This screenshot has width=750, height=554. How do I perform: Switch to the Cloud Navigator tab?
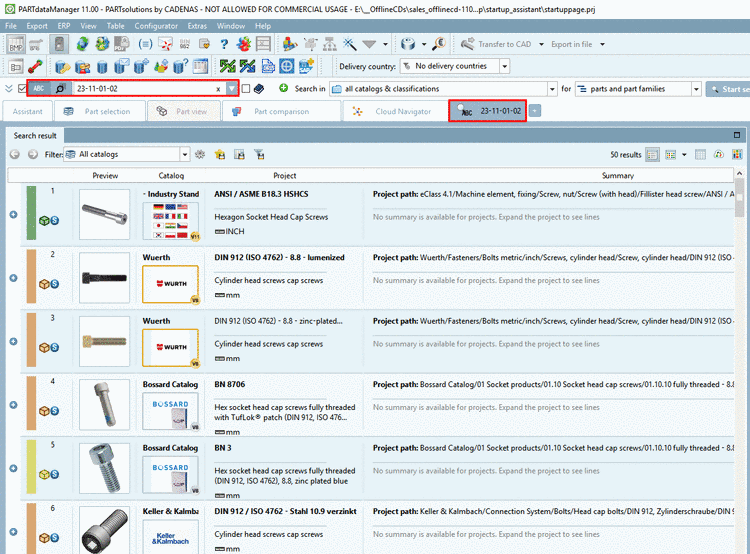tap(394, 111)
